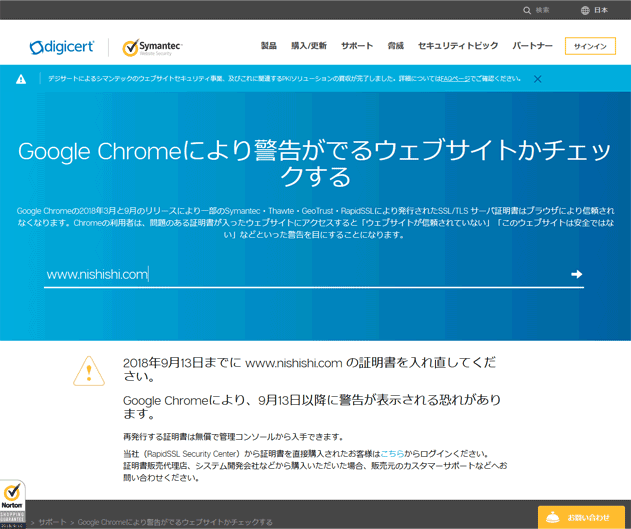Click the 検索 search text field

pyautogui.click(x=542, y=10)
